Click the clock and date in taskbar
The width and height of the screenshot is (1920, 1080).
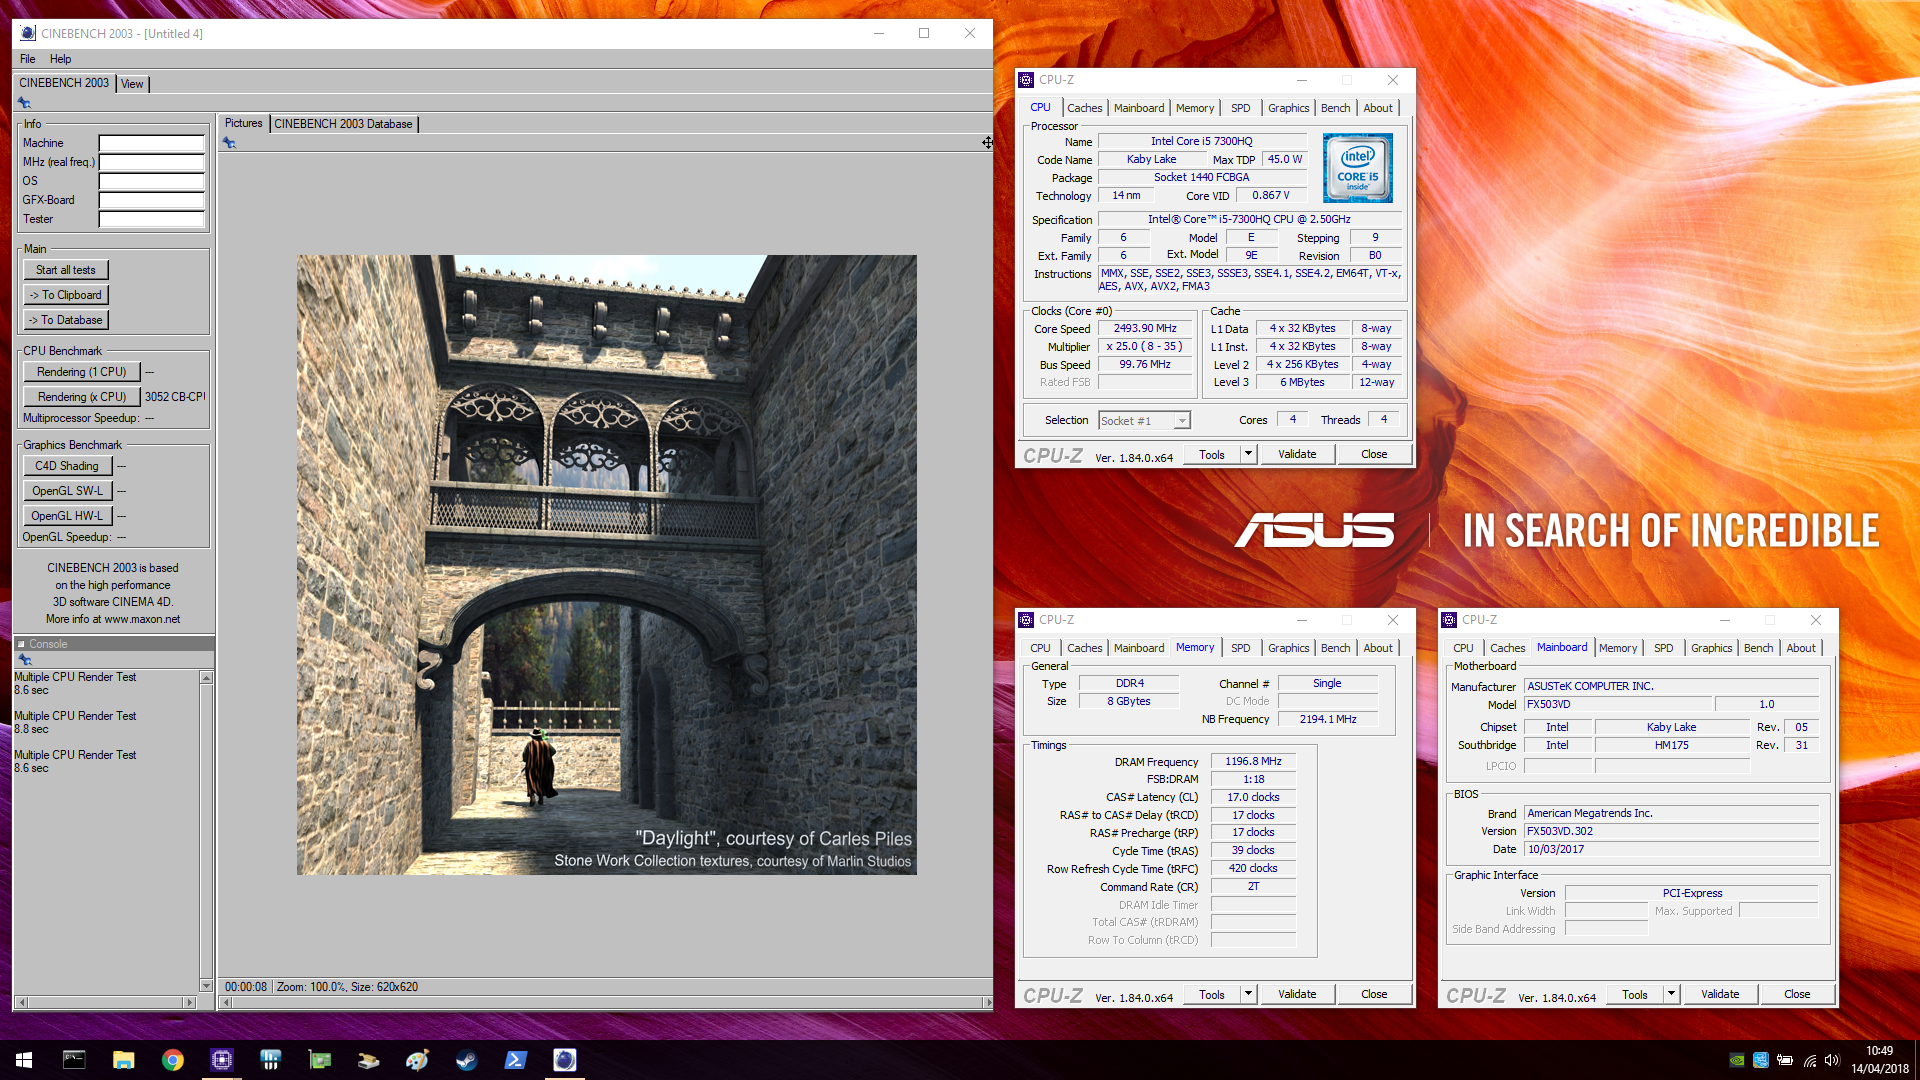[1879, 1060]
